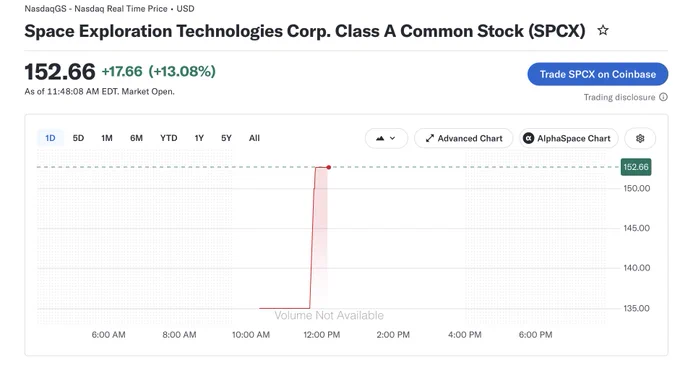Click the mountain chart type icon
This screenshot has width=680, height=368.
[380, 138]
